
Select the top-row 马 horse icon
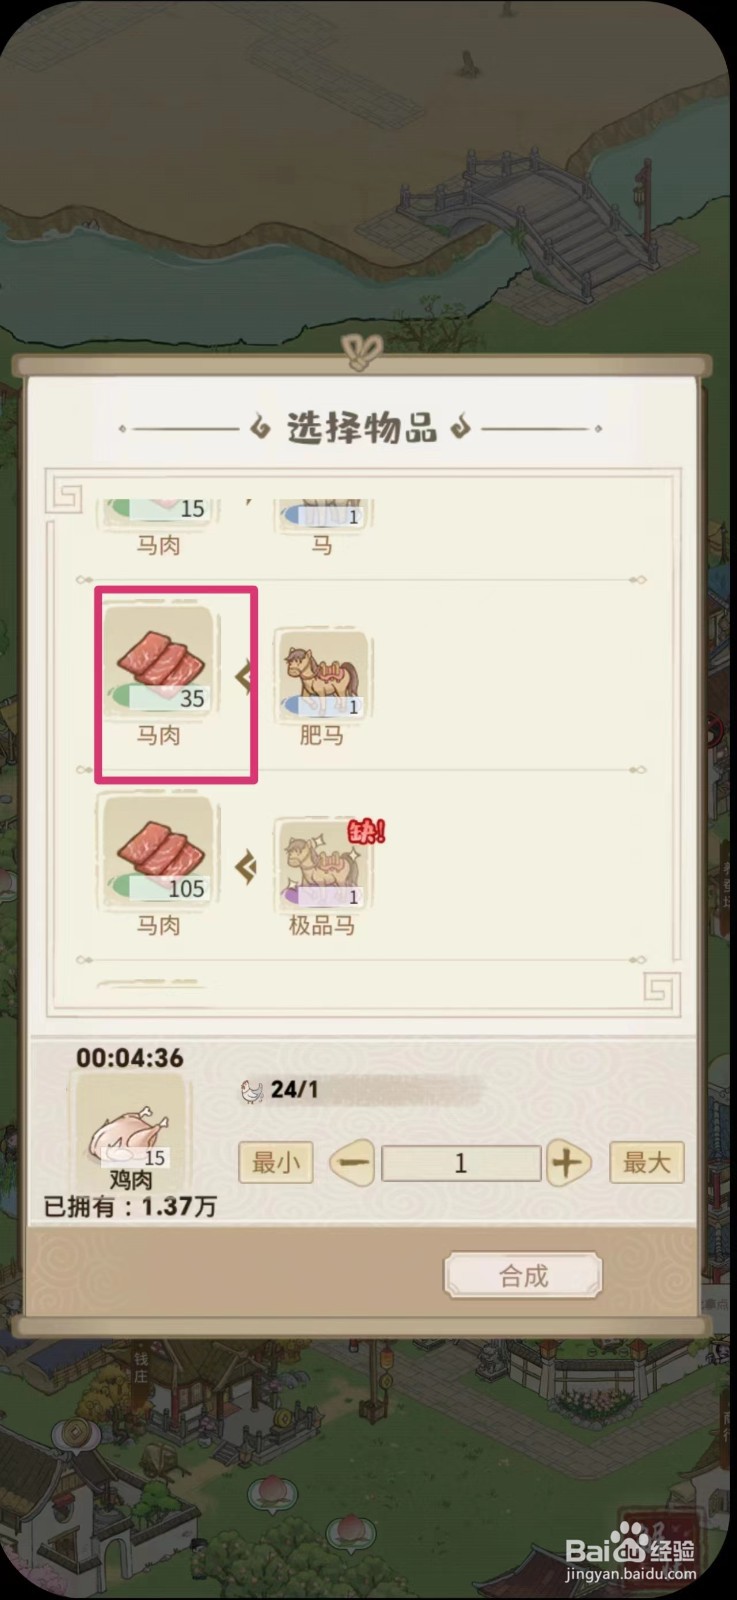click(x=322, y=514)
